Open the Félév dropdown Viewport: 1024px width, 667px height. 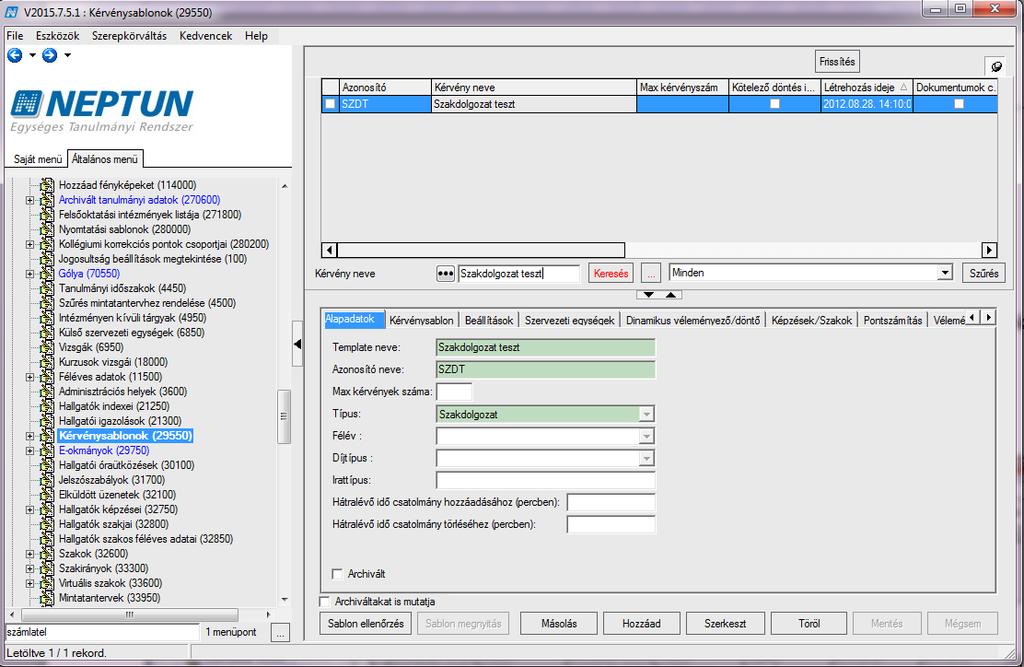(x=647, y=436)
